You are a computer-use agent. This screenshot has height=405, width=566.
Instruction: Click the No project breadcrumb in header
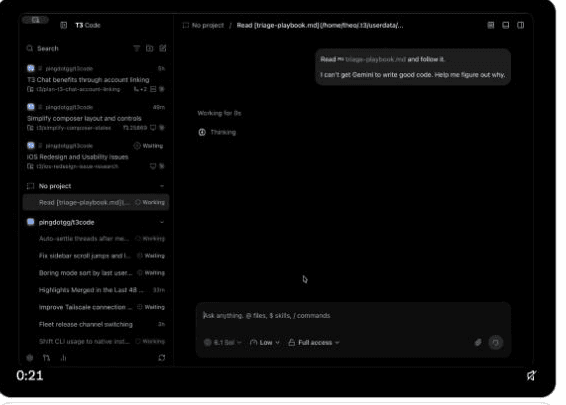pos(203,25)
